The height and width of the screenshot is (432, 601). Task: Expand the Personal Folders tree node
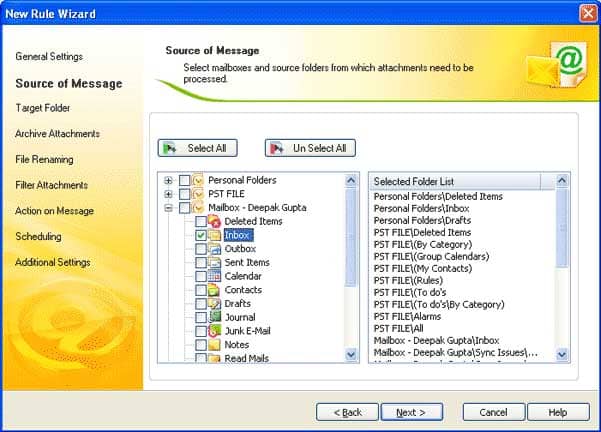tap(168, 180)
